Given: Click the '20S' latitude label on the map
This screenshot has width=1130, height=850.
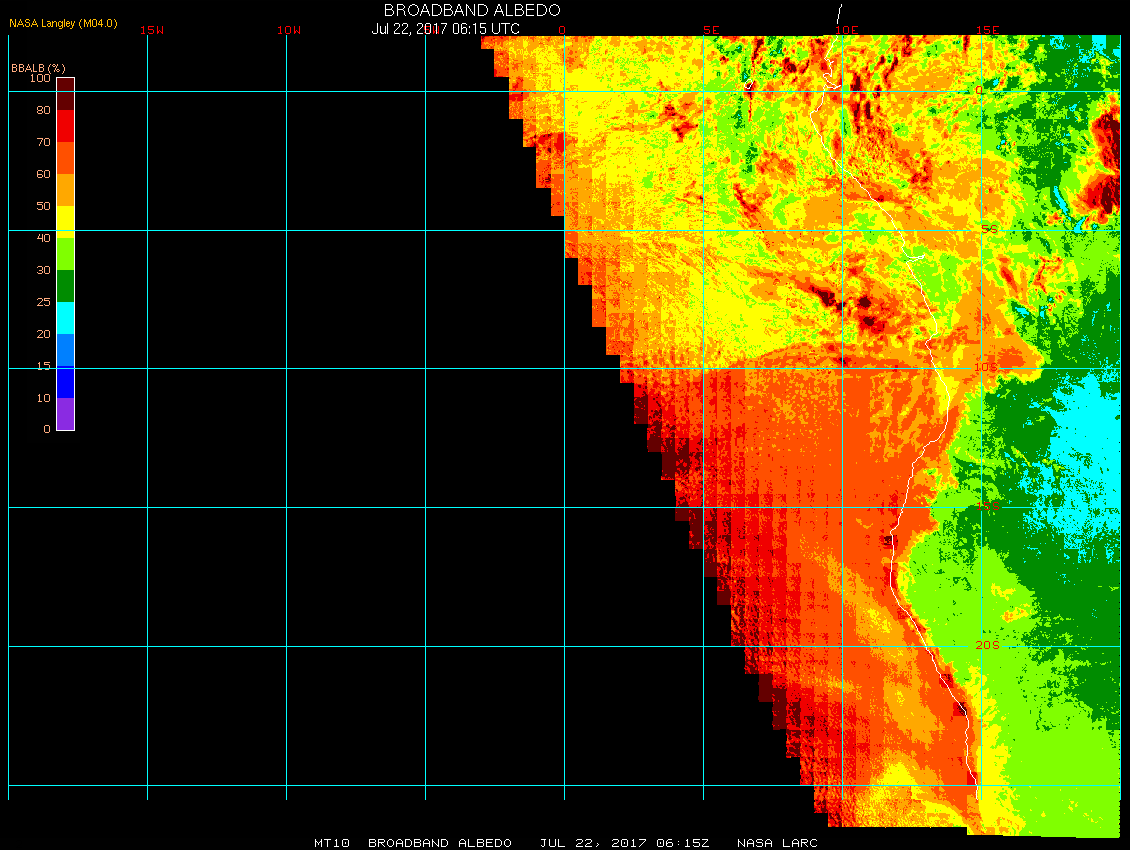Looking at the screenshot, I should (987, 646).
